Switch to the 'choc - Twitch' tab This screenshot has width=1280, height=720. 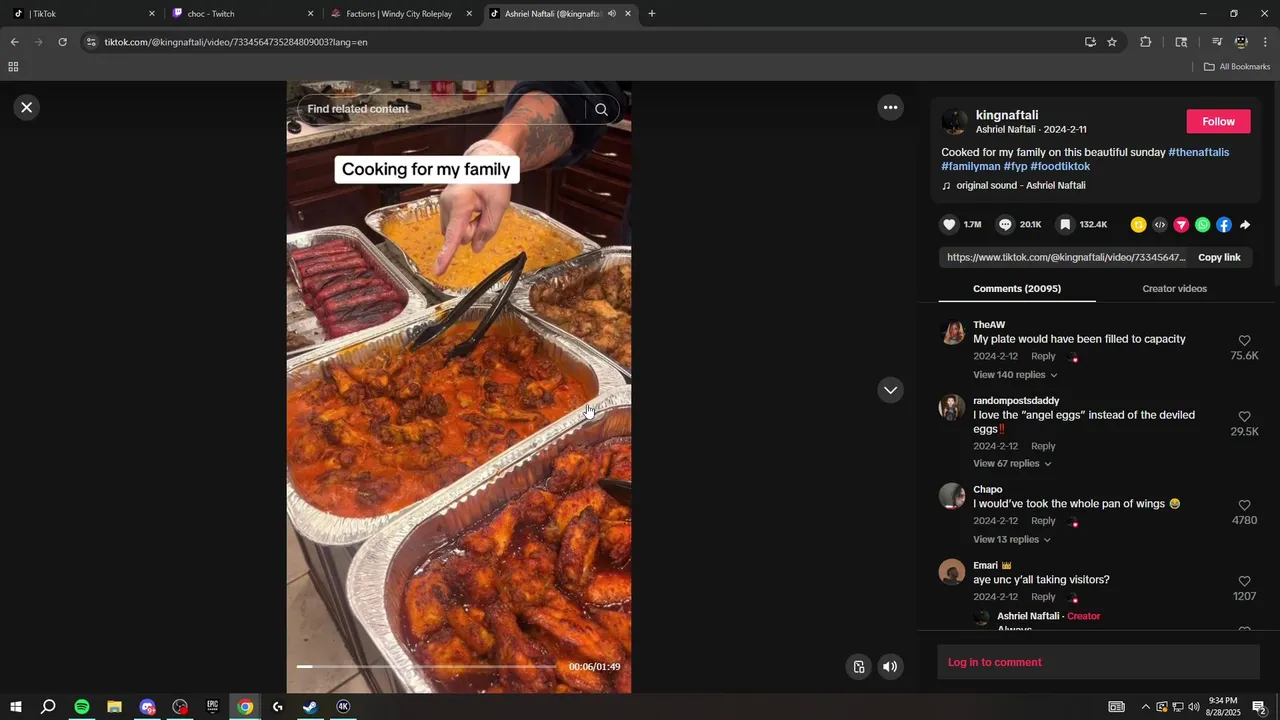coord(241,14)
